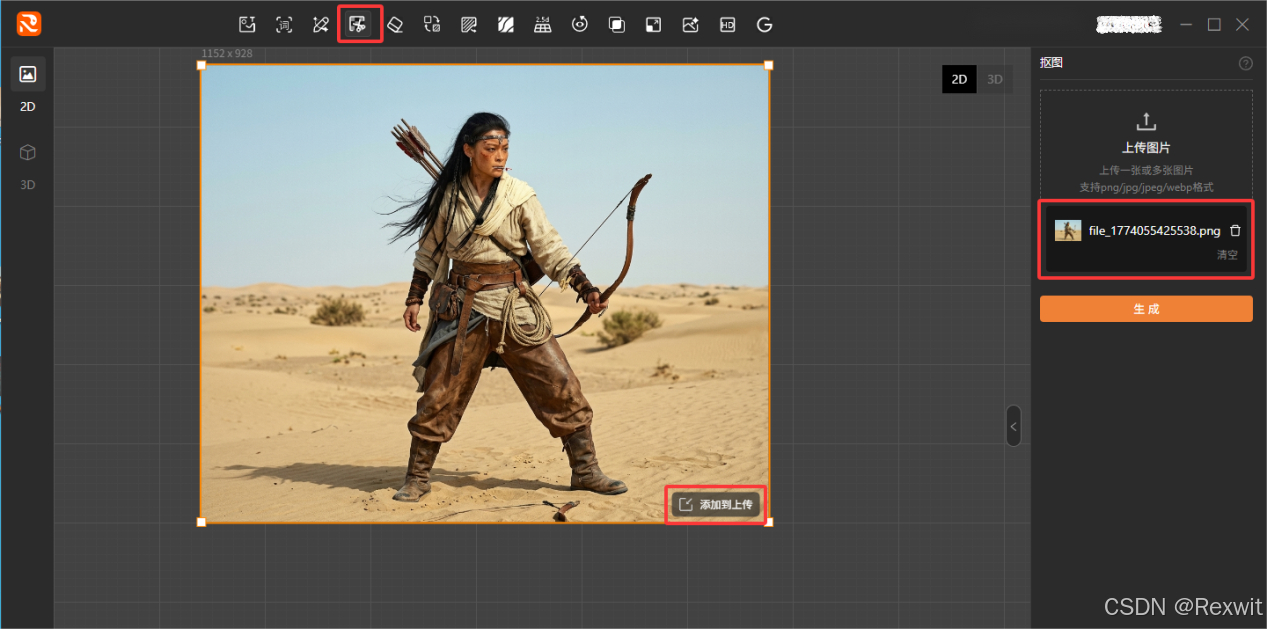Click the orange 生成 button

1146,309
